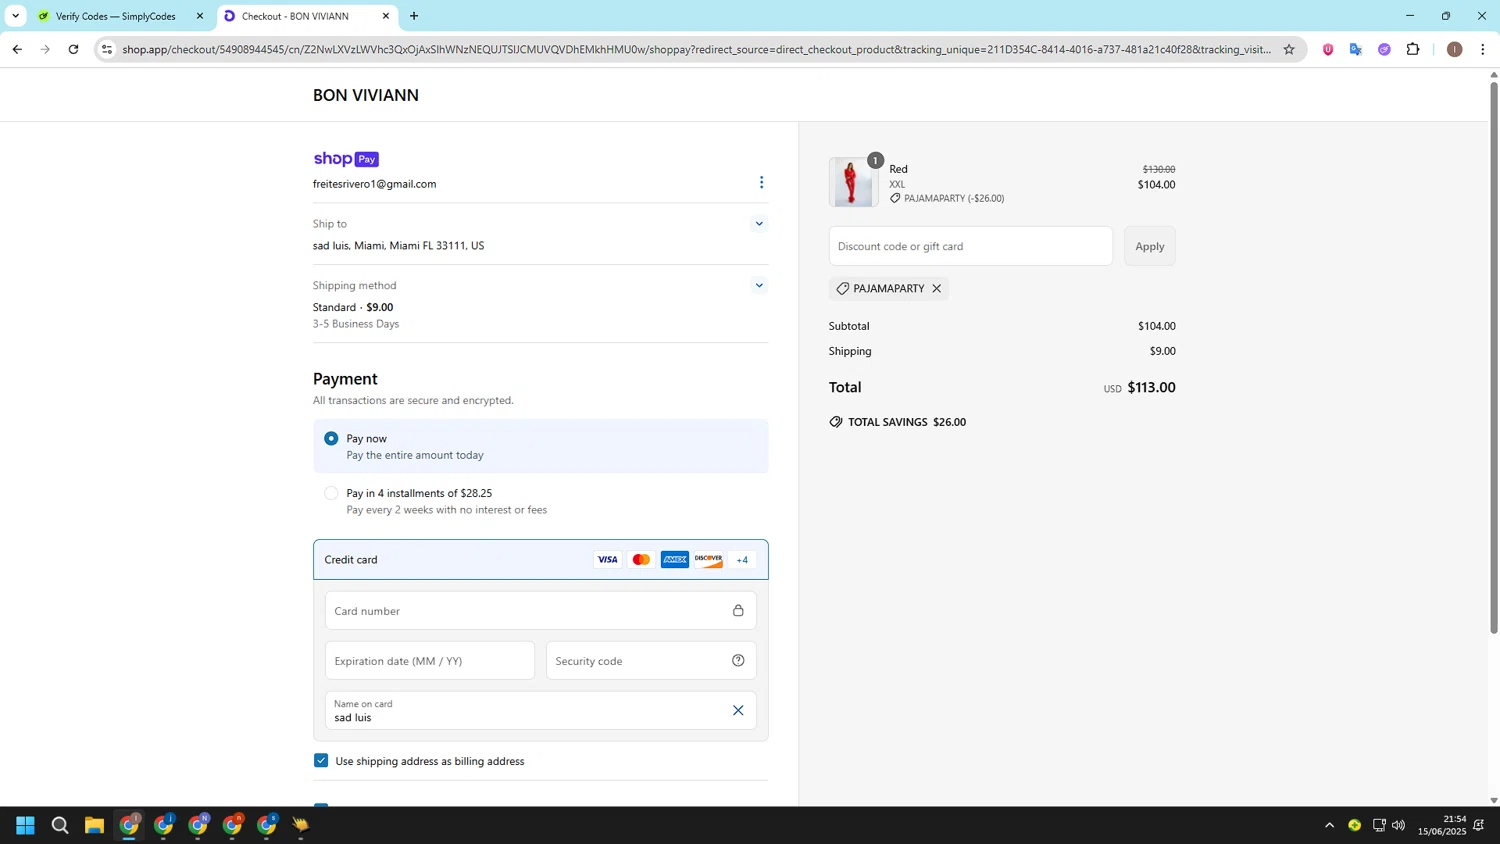Click the Total amount $113.00

coord(1151,387)
